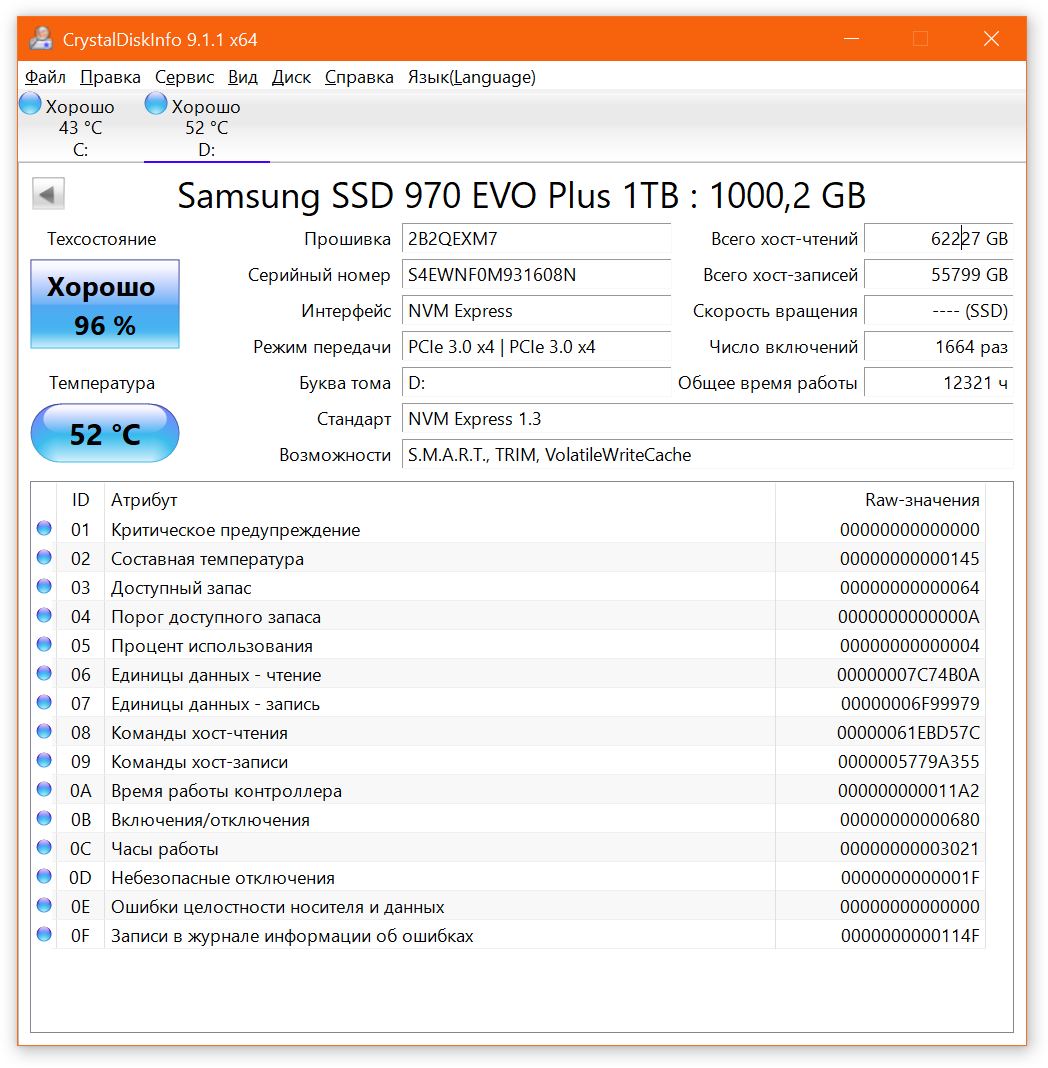This screenshot has height=1068, width=1048.
Task: Click the previous disk arrow button
Action: pos(48,194)
